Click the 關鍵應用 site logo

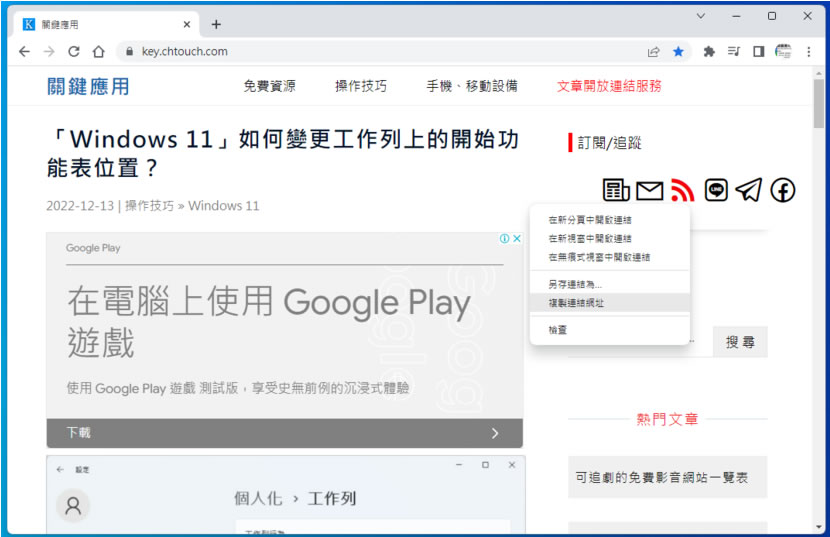pyautogui.click(x=88, y=86)
